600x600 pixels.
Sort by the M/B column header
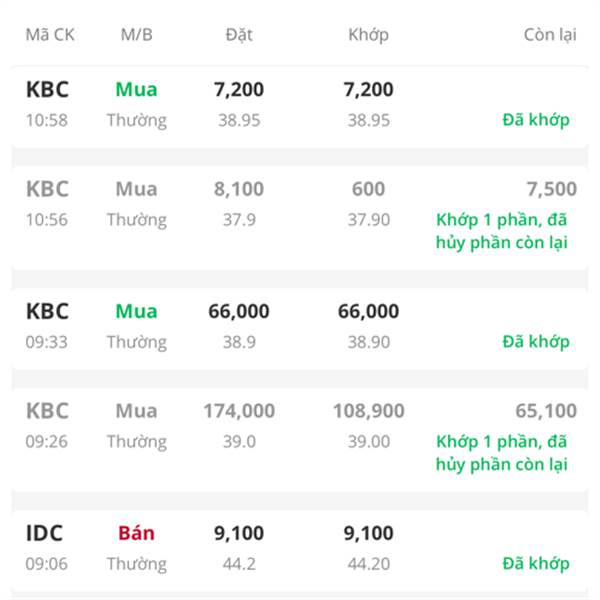pos(137,35)
